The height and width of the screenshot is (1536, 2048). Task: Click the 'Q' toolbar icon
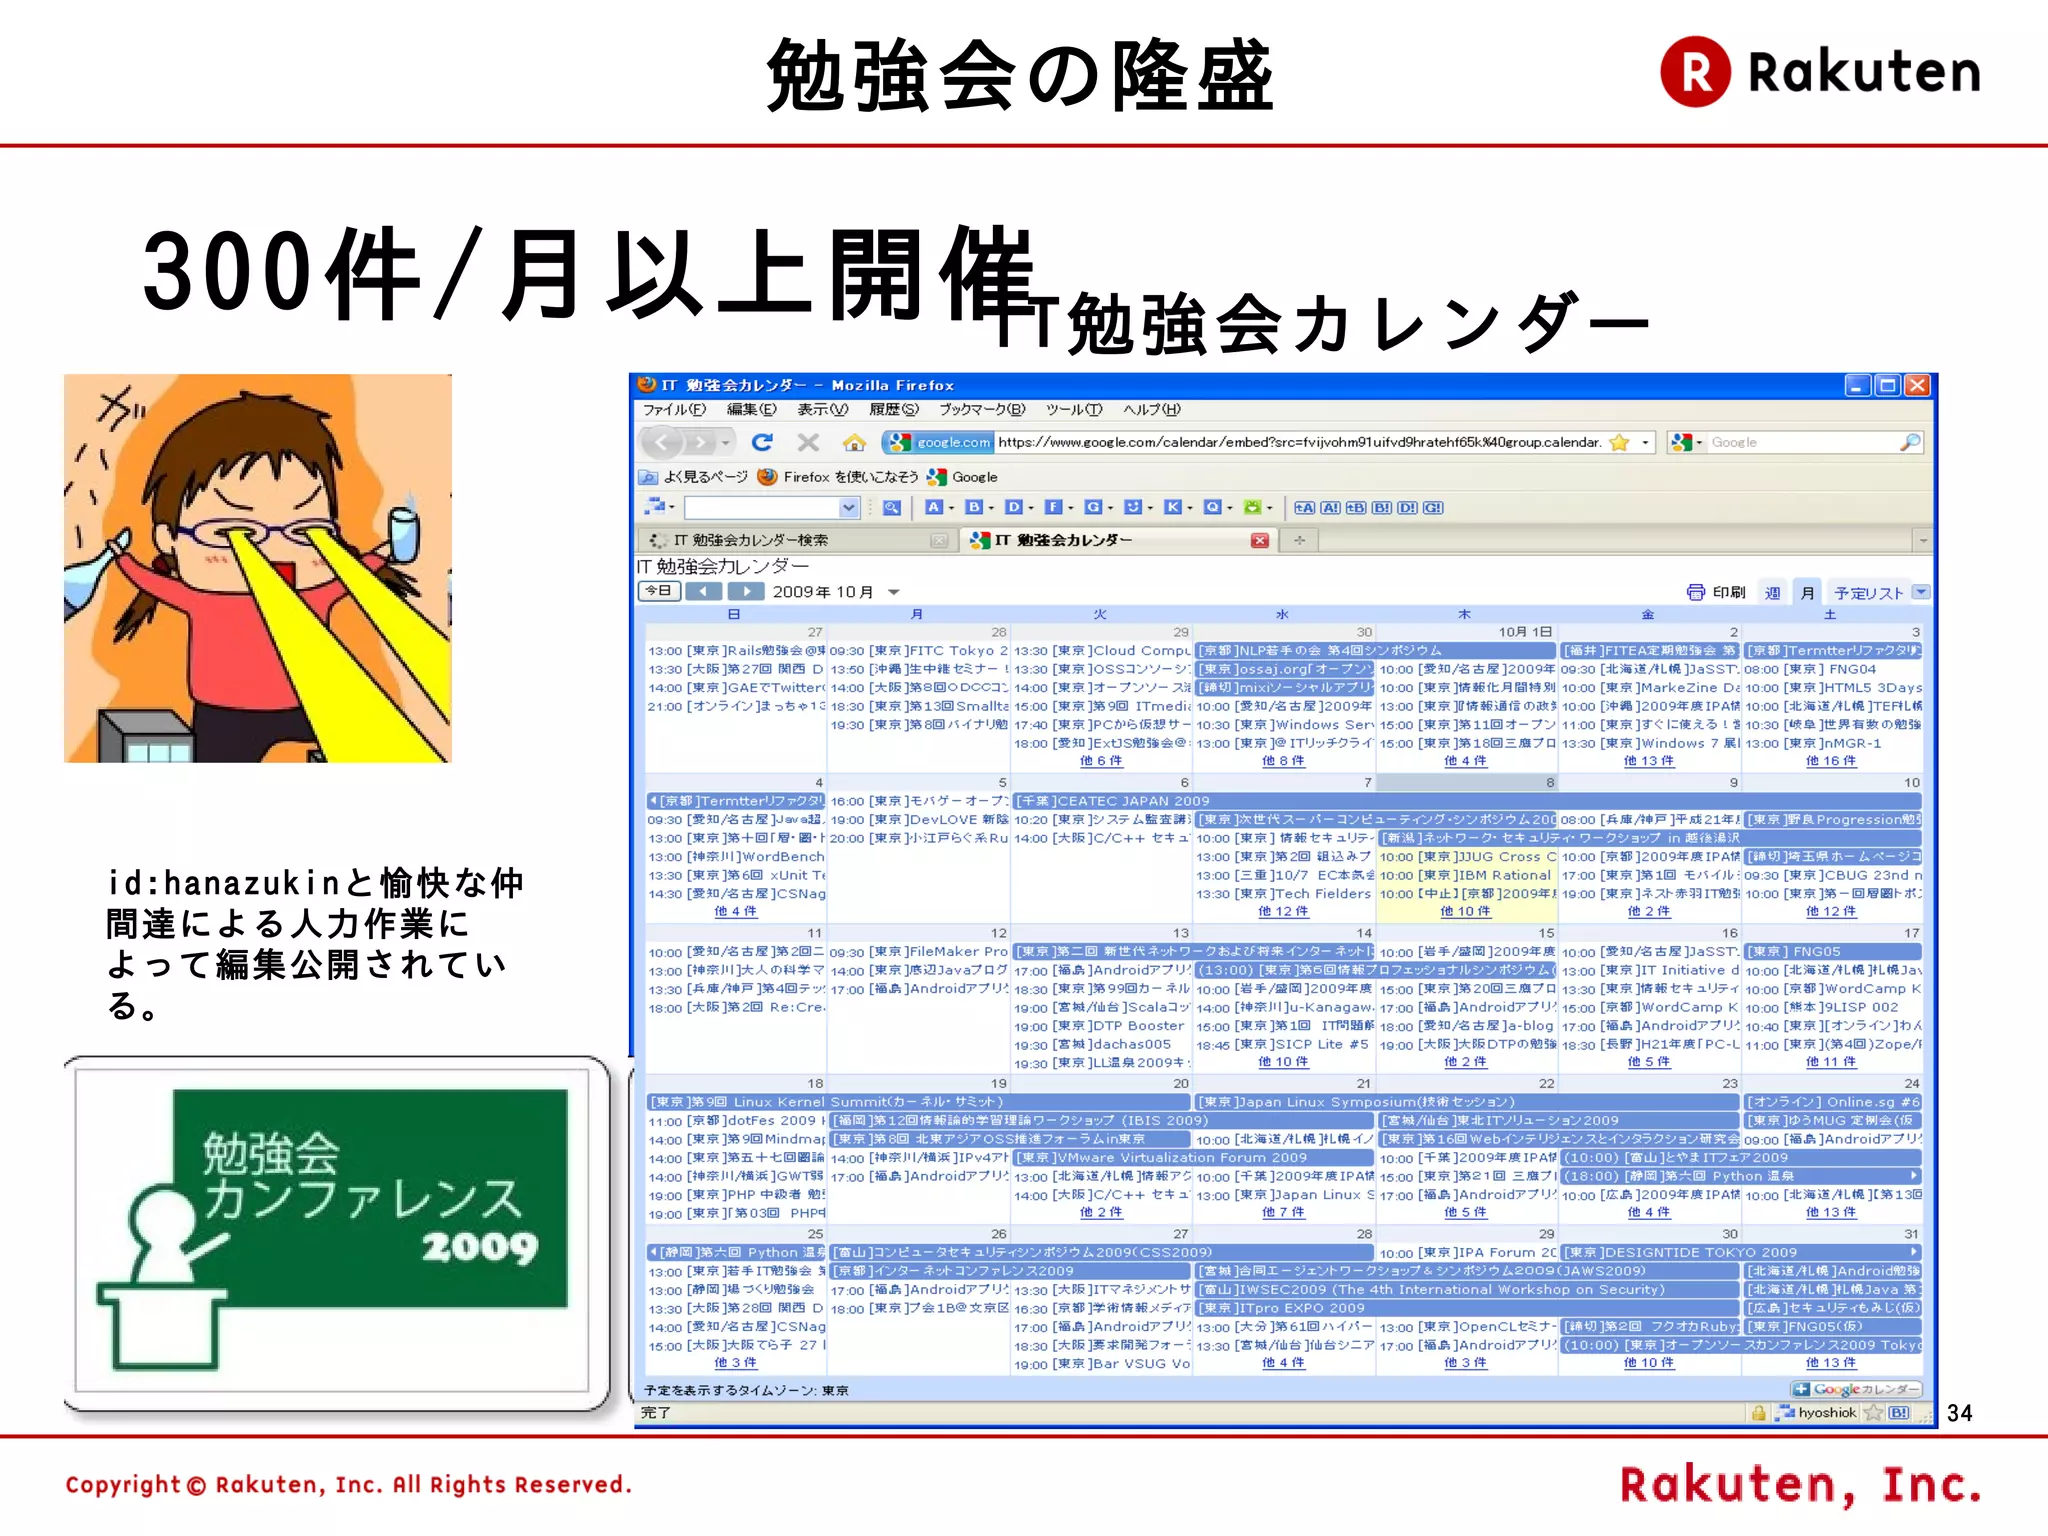tap(1212, 507)
